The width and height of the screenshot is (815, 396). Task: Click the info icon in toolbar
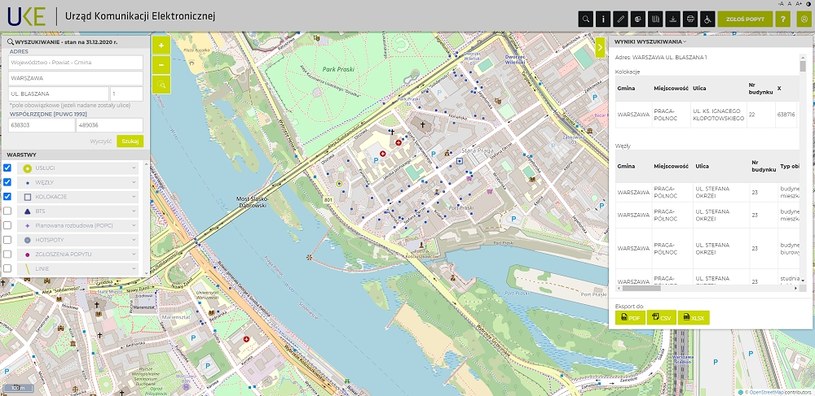tap(603, 19)
